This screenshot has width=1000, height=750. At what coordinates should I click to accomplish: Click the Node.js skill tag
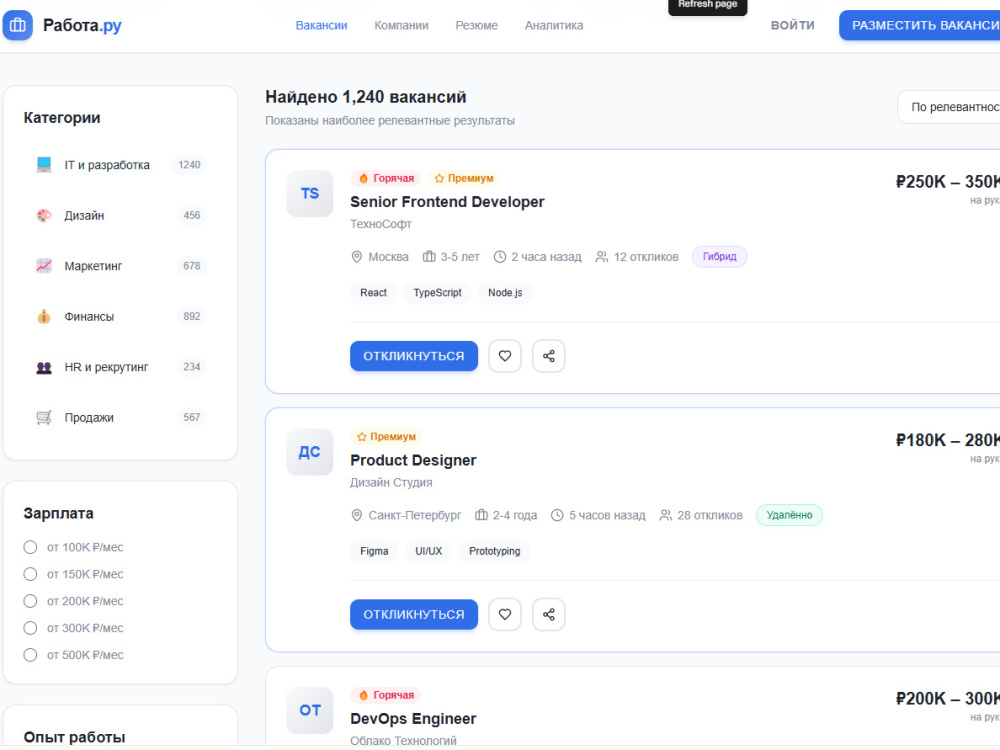[x=505, y=293]
